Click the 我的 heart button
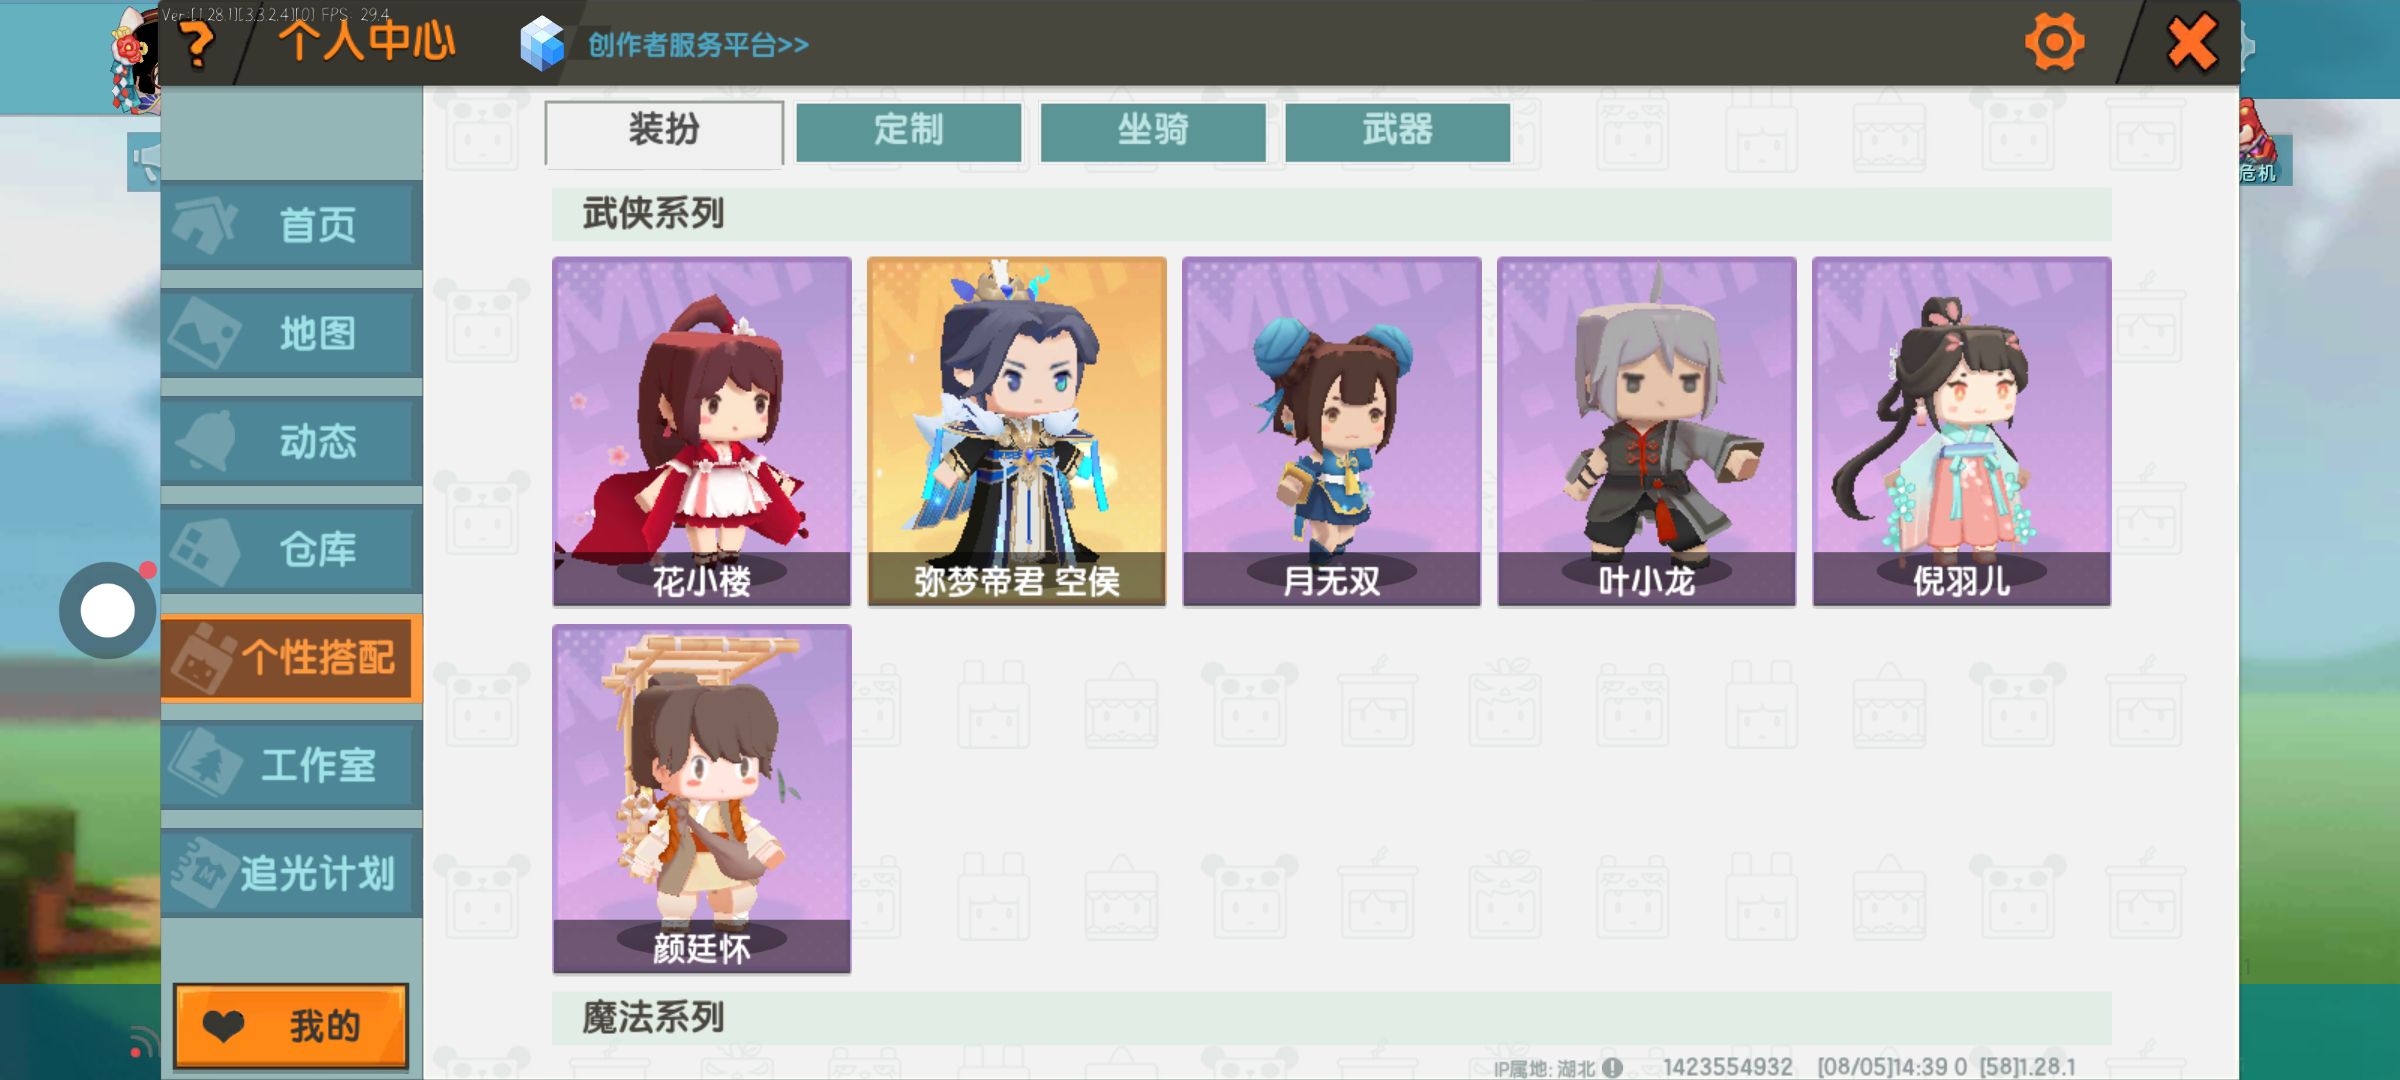 [291, 1026]
